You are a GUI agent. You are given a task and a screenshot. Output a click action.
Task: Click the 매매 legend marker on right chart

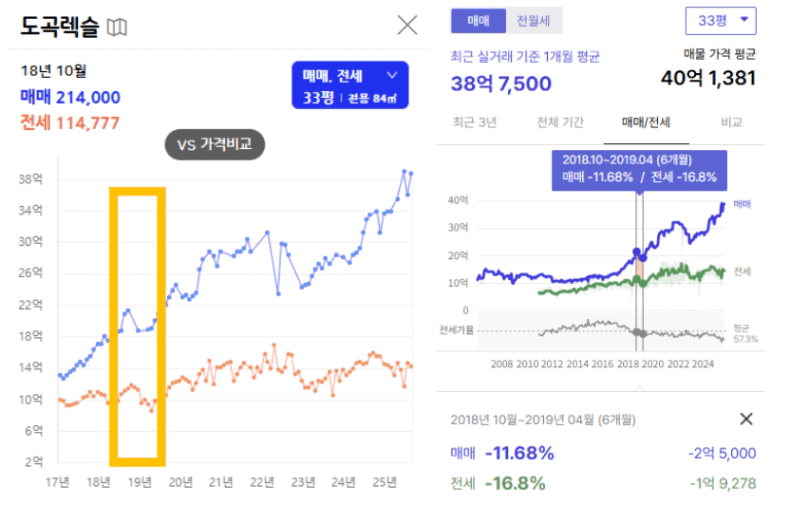pos(741,203)
